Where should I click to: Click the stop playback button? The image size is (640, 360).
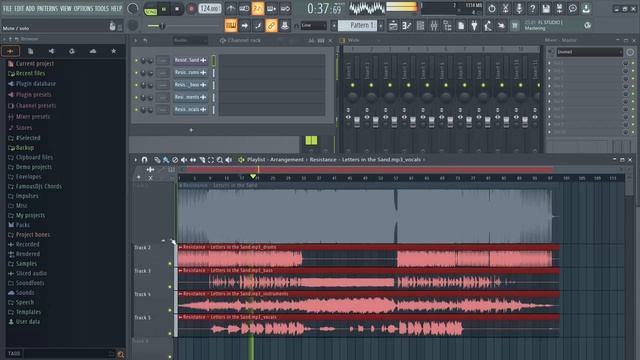coord(177,9)
